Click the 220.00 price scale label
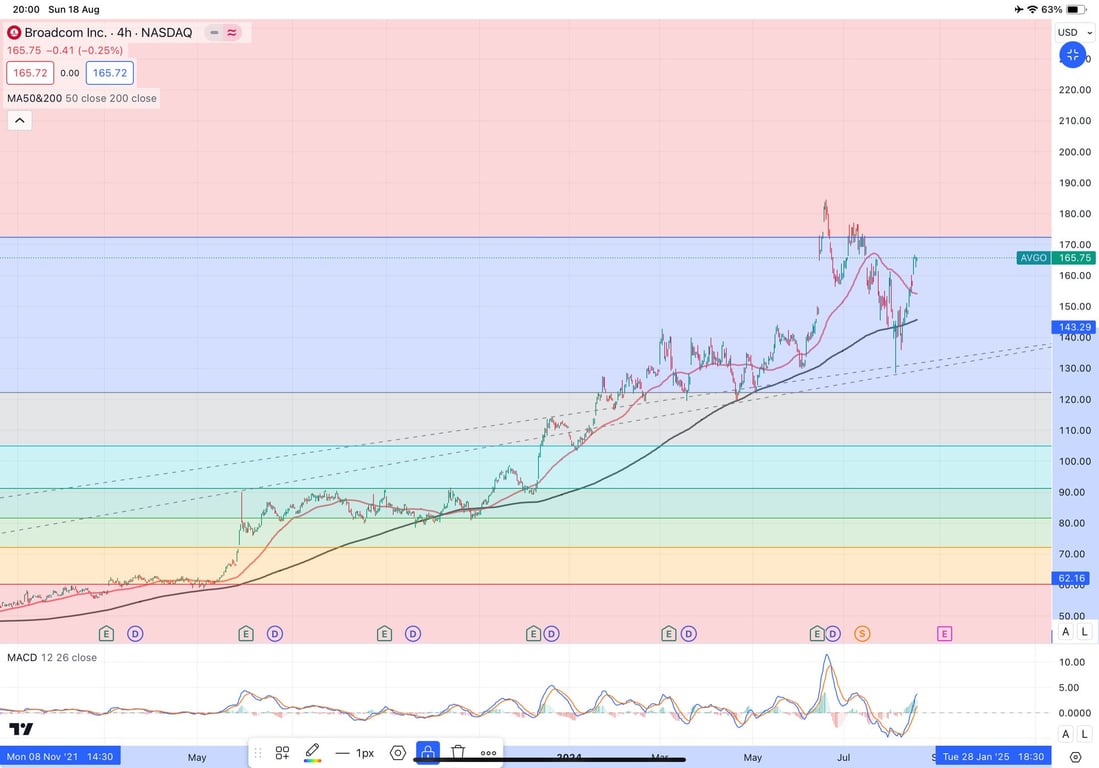The height and width of the screenshot is (768, 1099). [x=1074, y=90]
